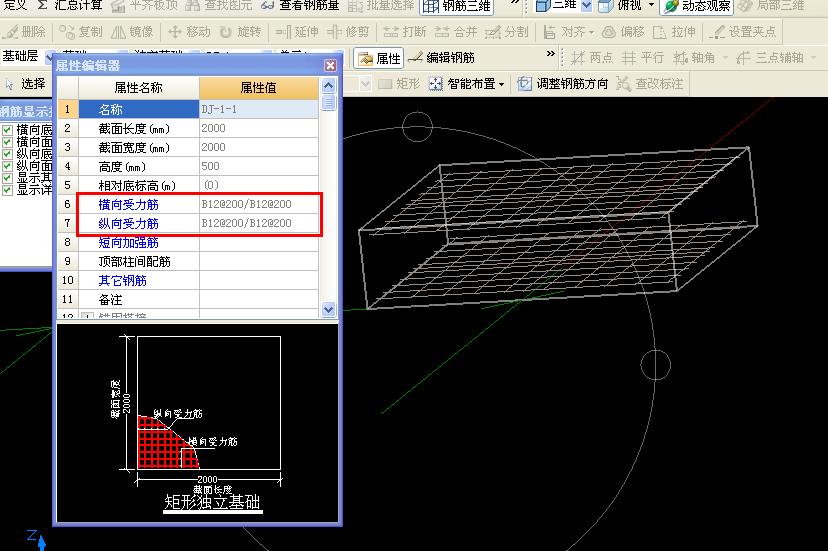
Task: Close the 属性编辑器 property editor panel
Action: click(x=330, y=66)
